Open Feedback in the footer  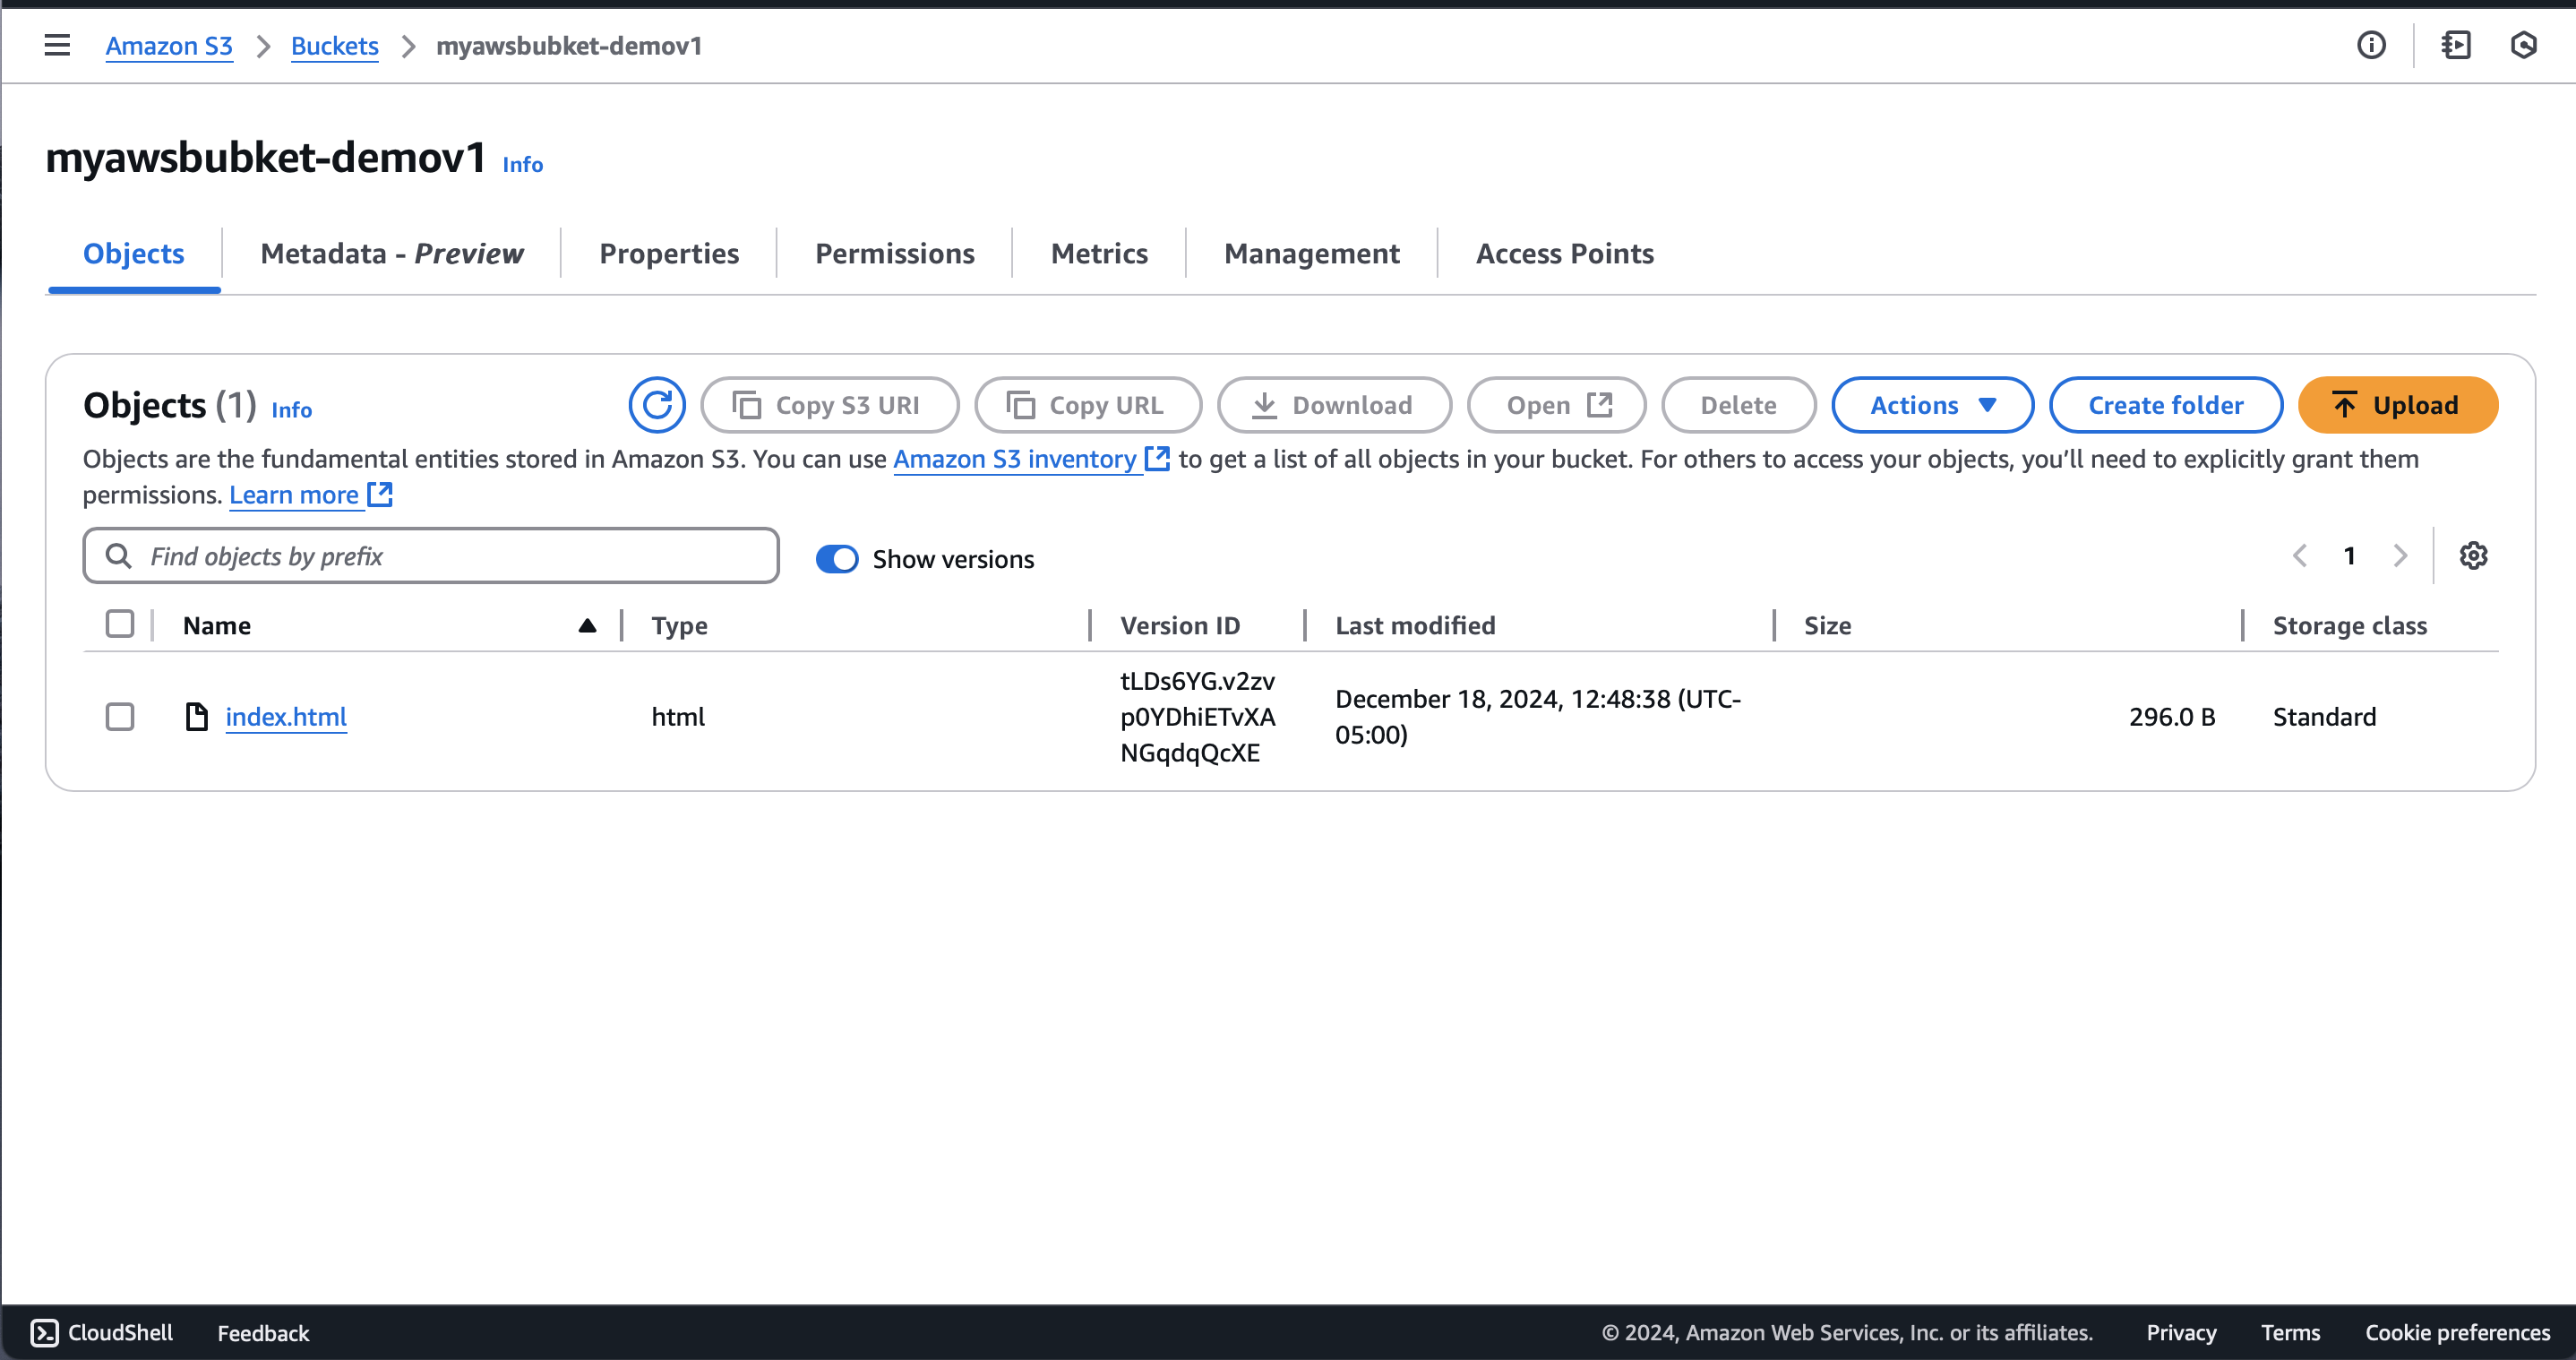pyautogui.click(x=263, y=1333)
